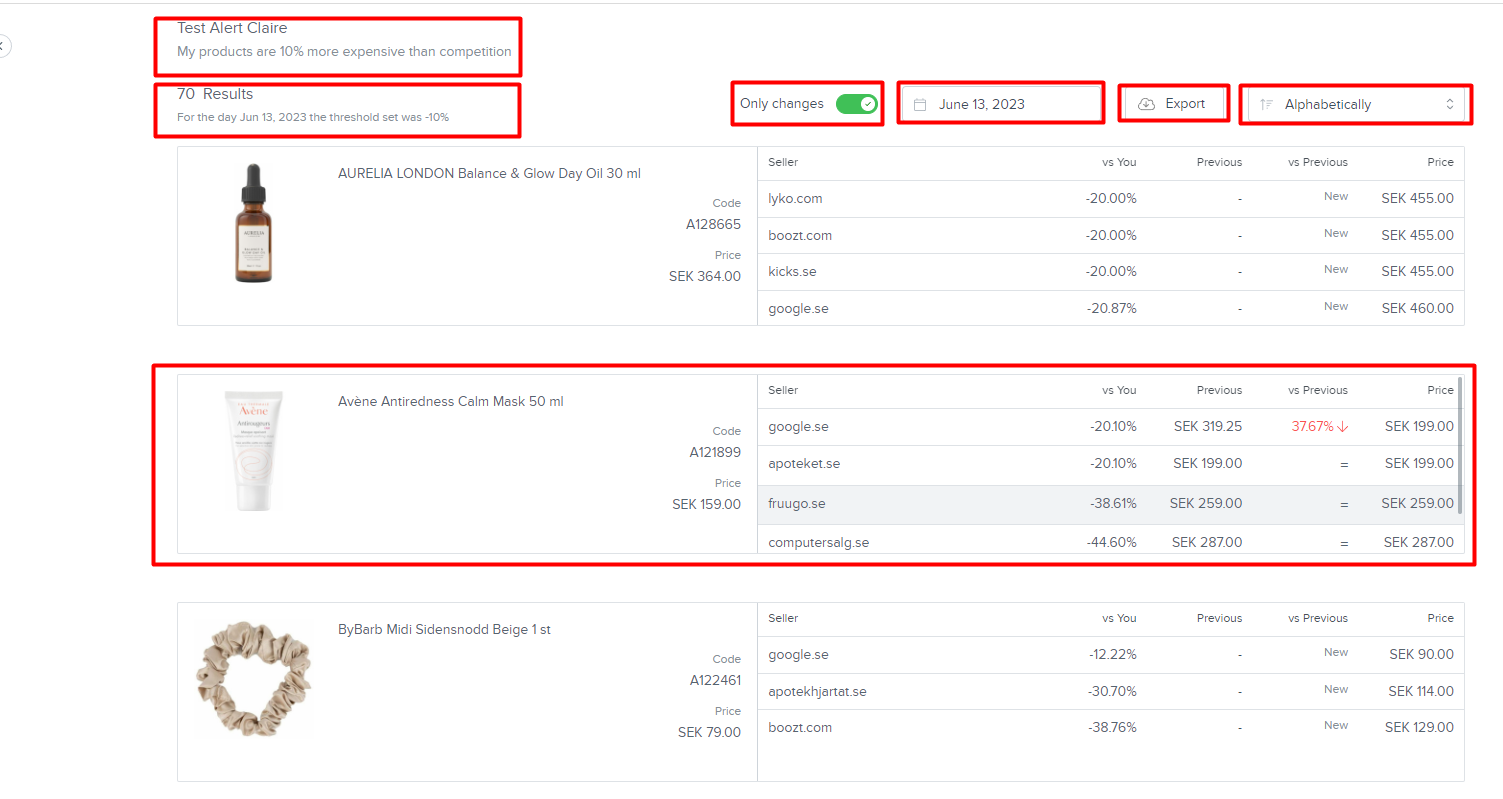The image size is (1503, 799).
Task: Open the computersalg.se seller link
Action: click(818, 543)
